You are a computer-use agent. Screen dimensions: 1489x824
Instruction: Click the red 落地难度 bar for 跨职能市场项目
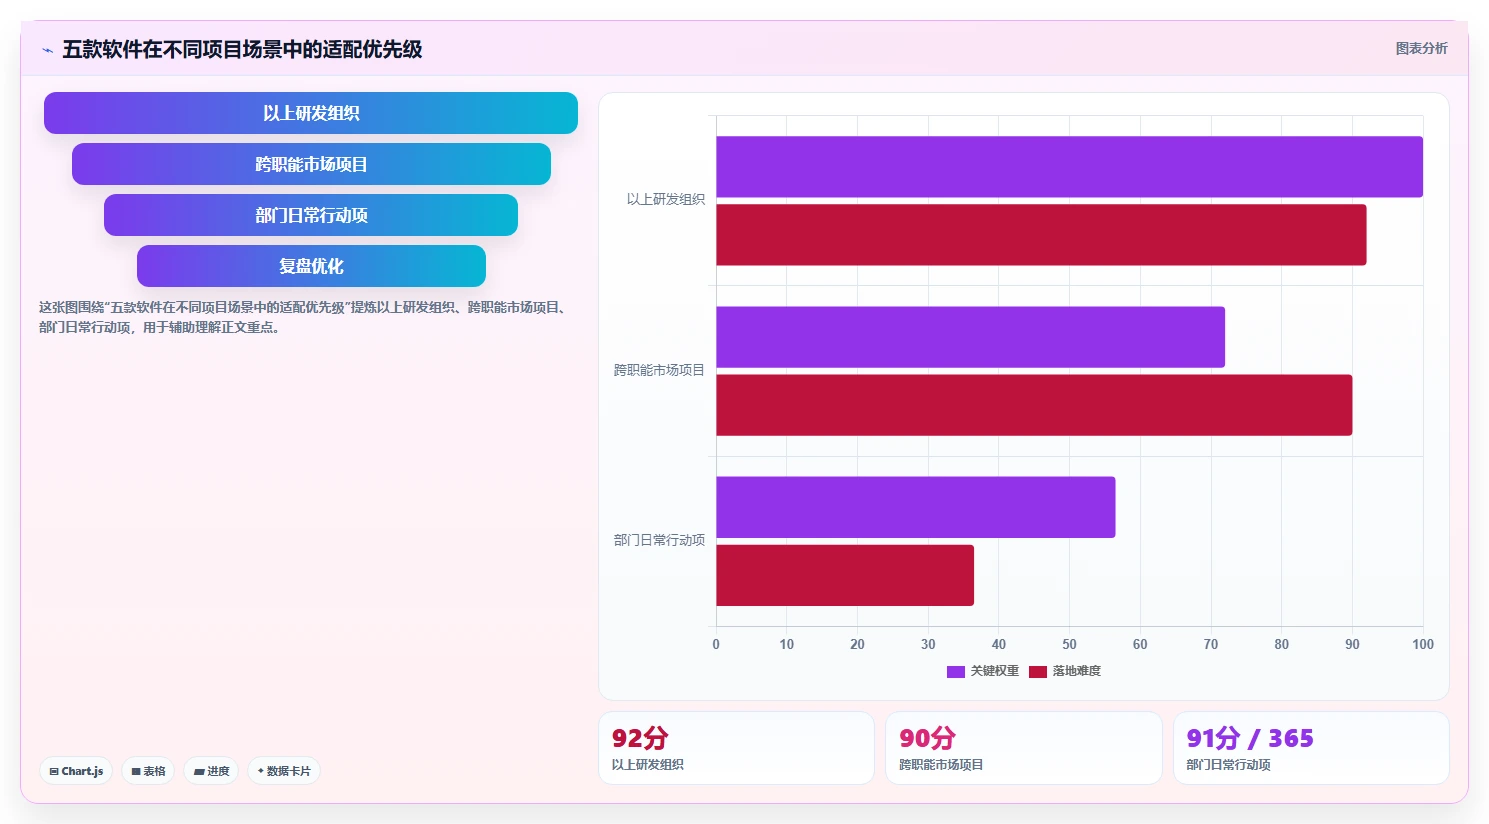point(1034,405)
